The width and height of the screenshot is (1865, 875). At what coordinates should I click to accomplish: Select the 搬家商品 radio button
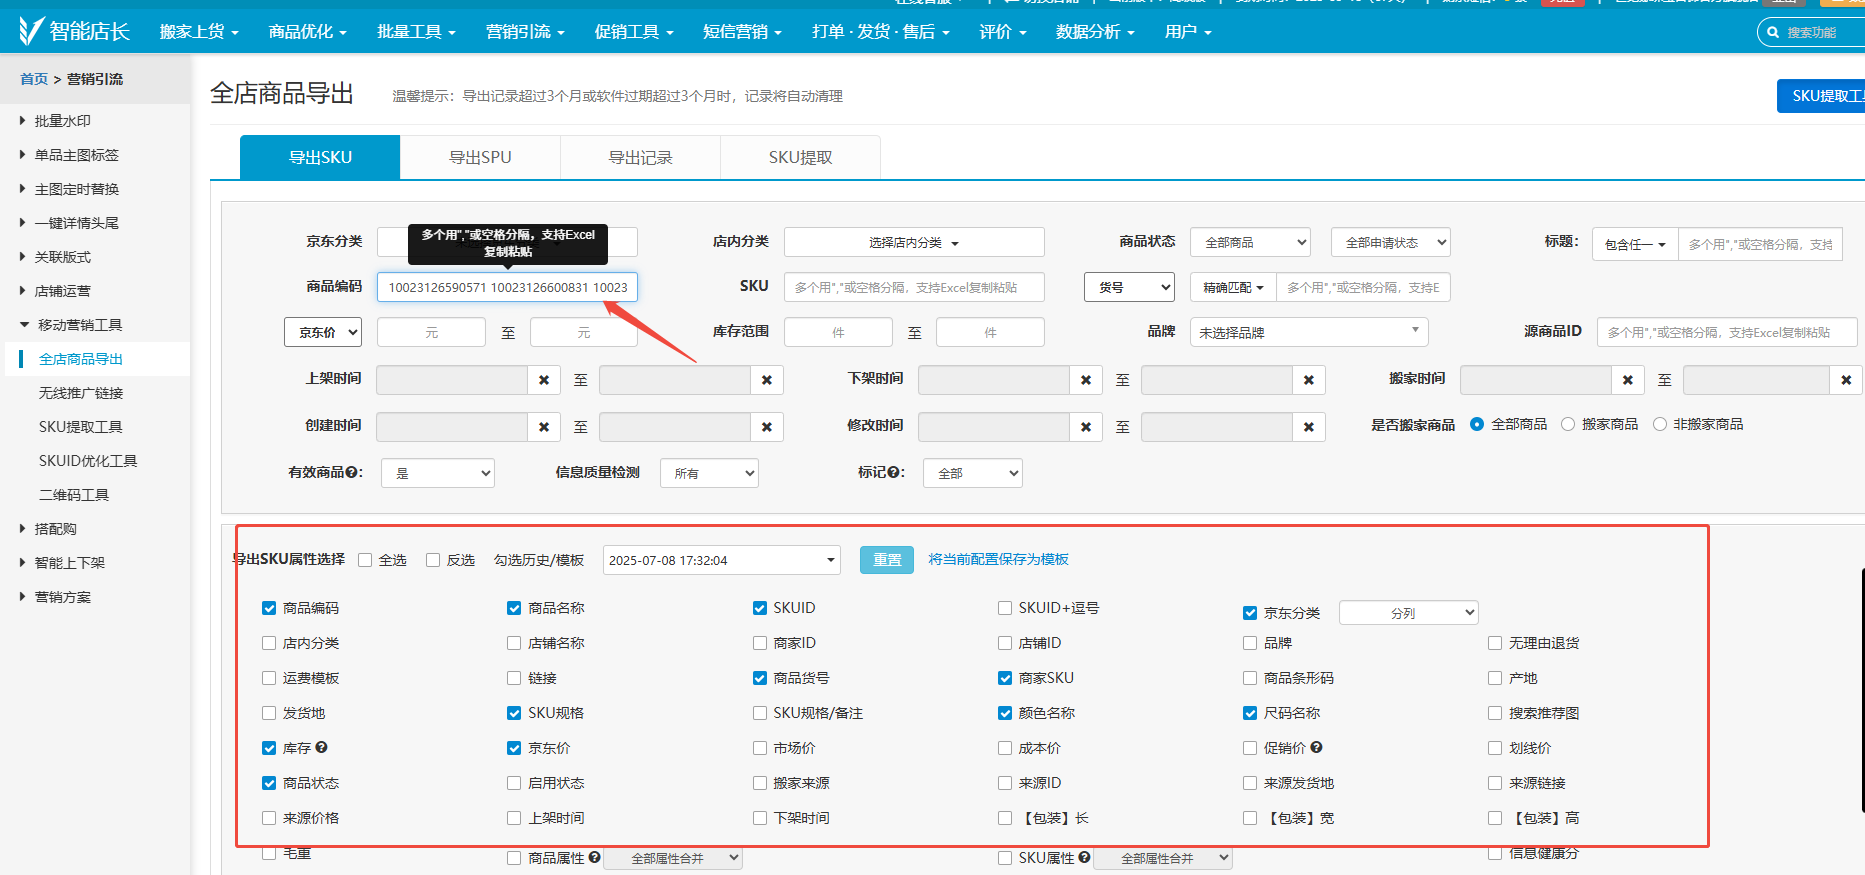pyautogui.click(x=1568, y=424)
